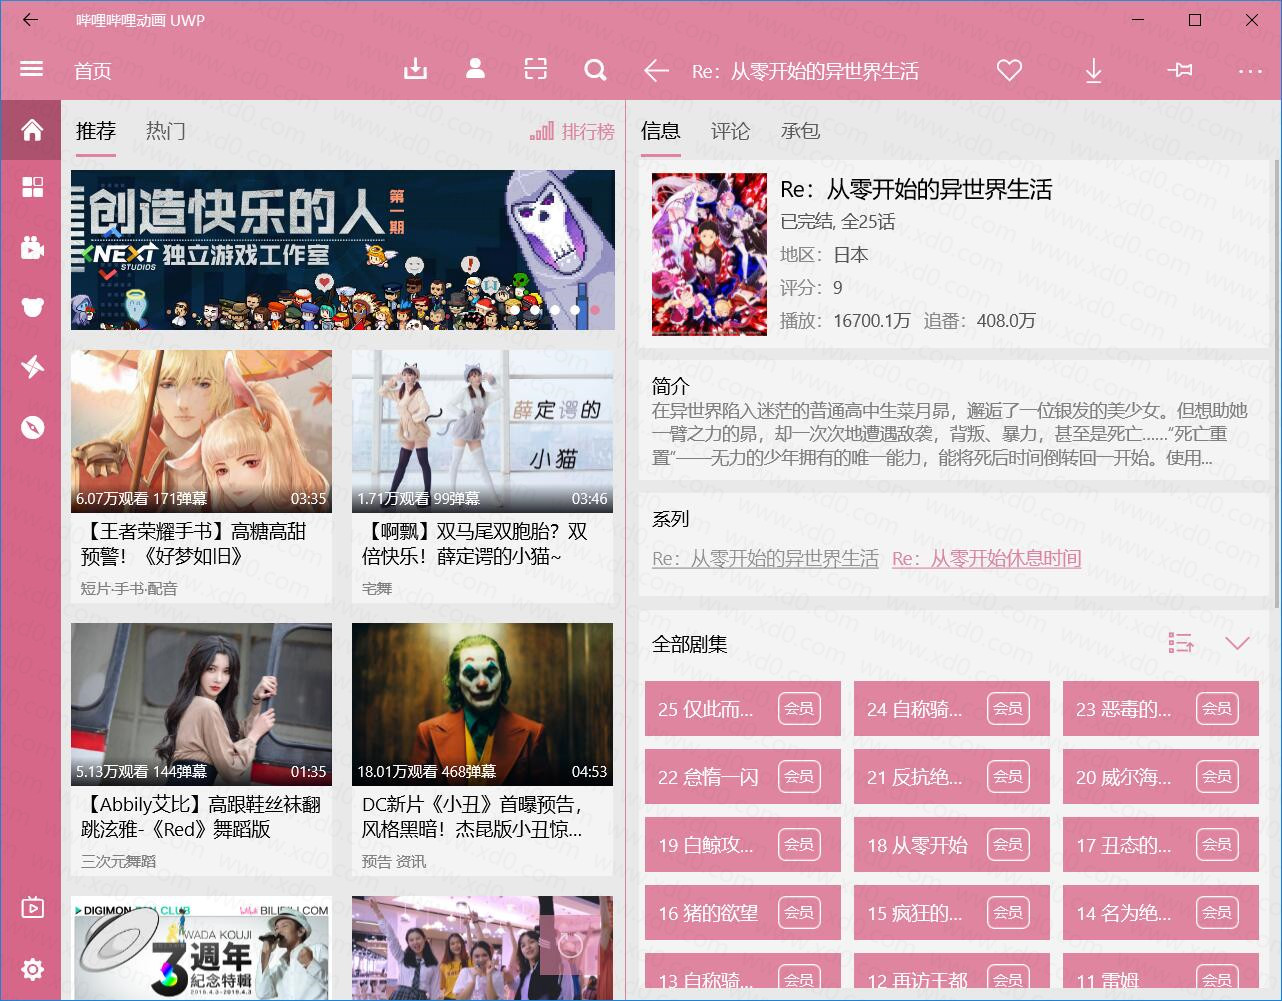Open series link Re:从零开始休息时间
This screenshot has height=1001, width=1282.
(986, 559)
